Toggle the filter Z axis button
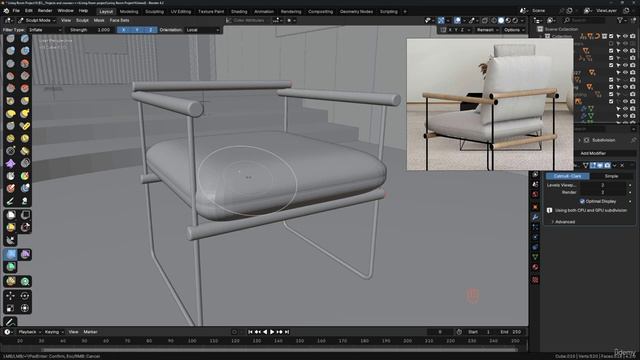 (x=151, y=30)
